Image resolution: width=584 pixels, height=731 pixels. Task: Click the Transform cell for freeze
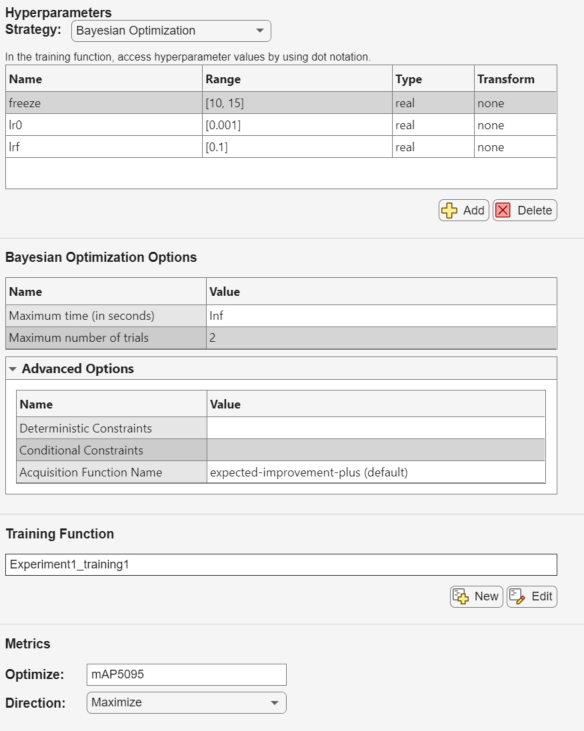515,103
